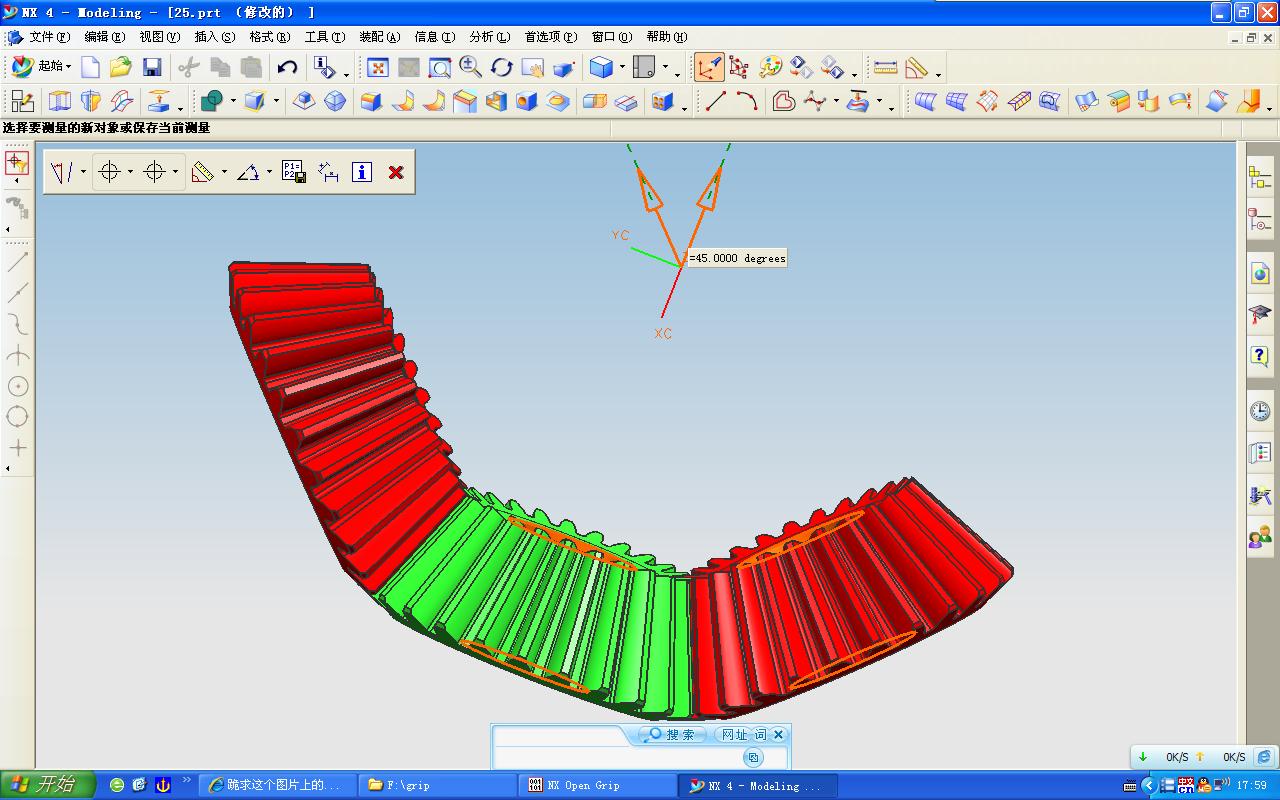
Task: Expand the shaded rendering style dropdown arrow
Action: coord(622,69)
